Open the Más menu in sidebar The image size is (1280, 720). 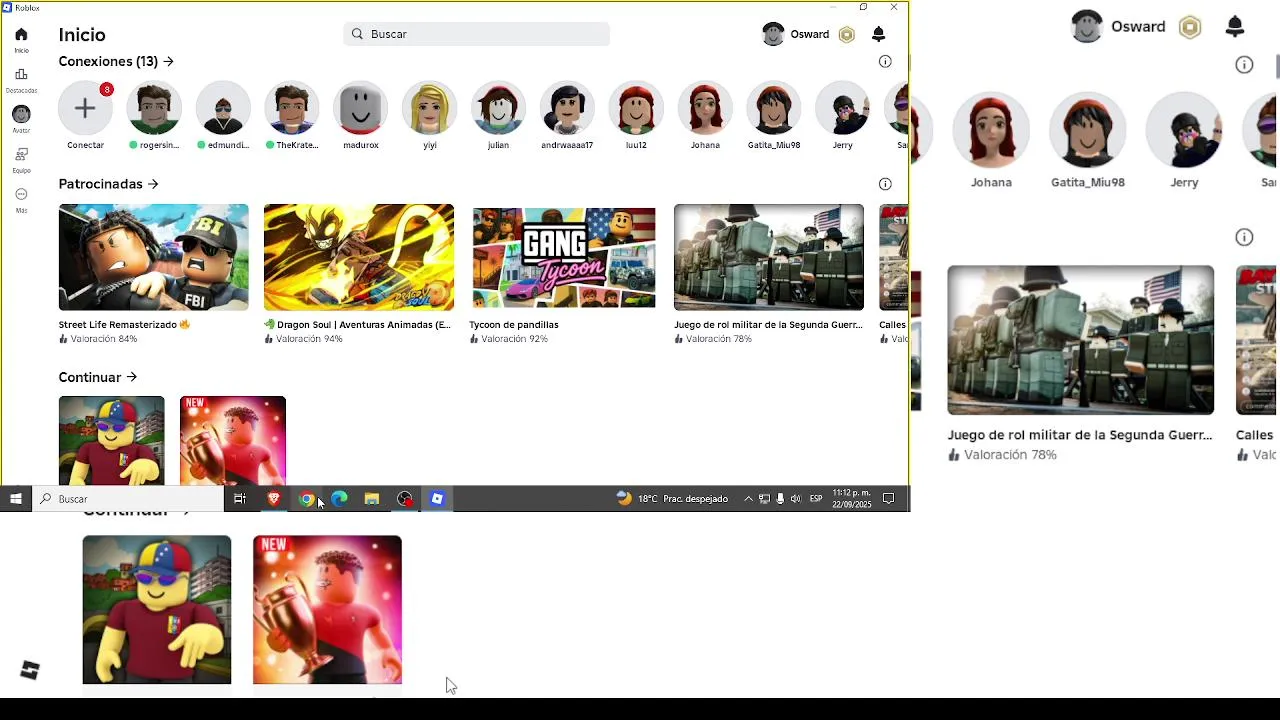tap(21, 200)
